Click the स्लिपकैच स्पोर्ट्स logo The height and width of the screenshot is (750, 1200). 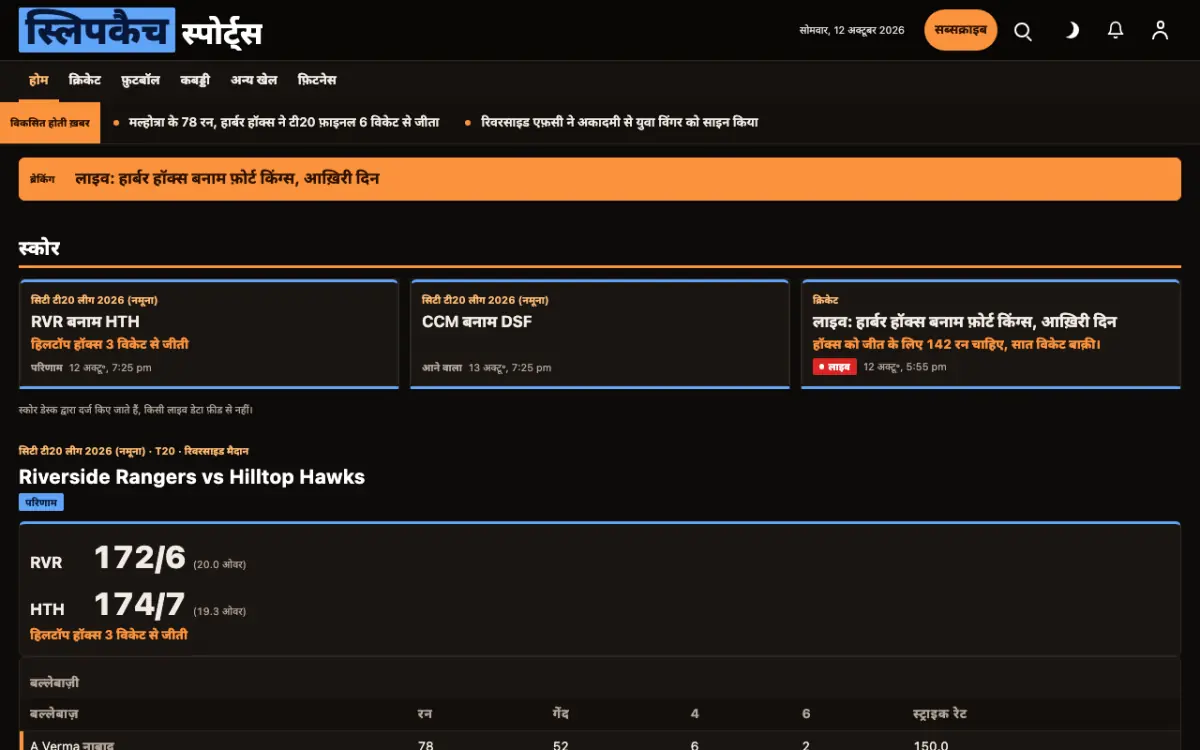tap(140, 31)
